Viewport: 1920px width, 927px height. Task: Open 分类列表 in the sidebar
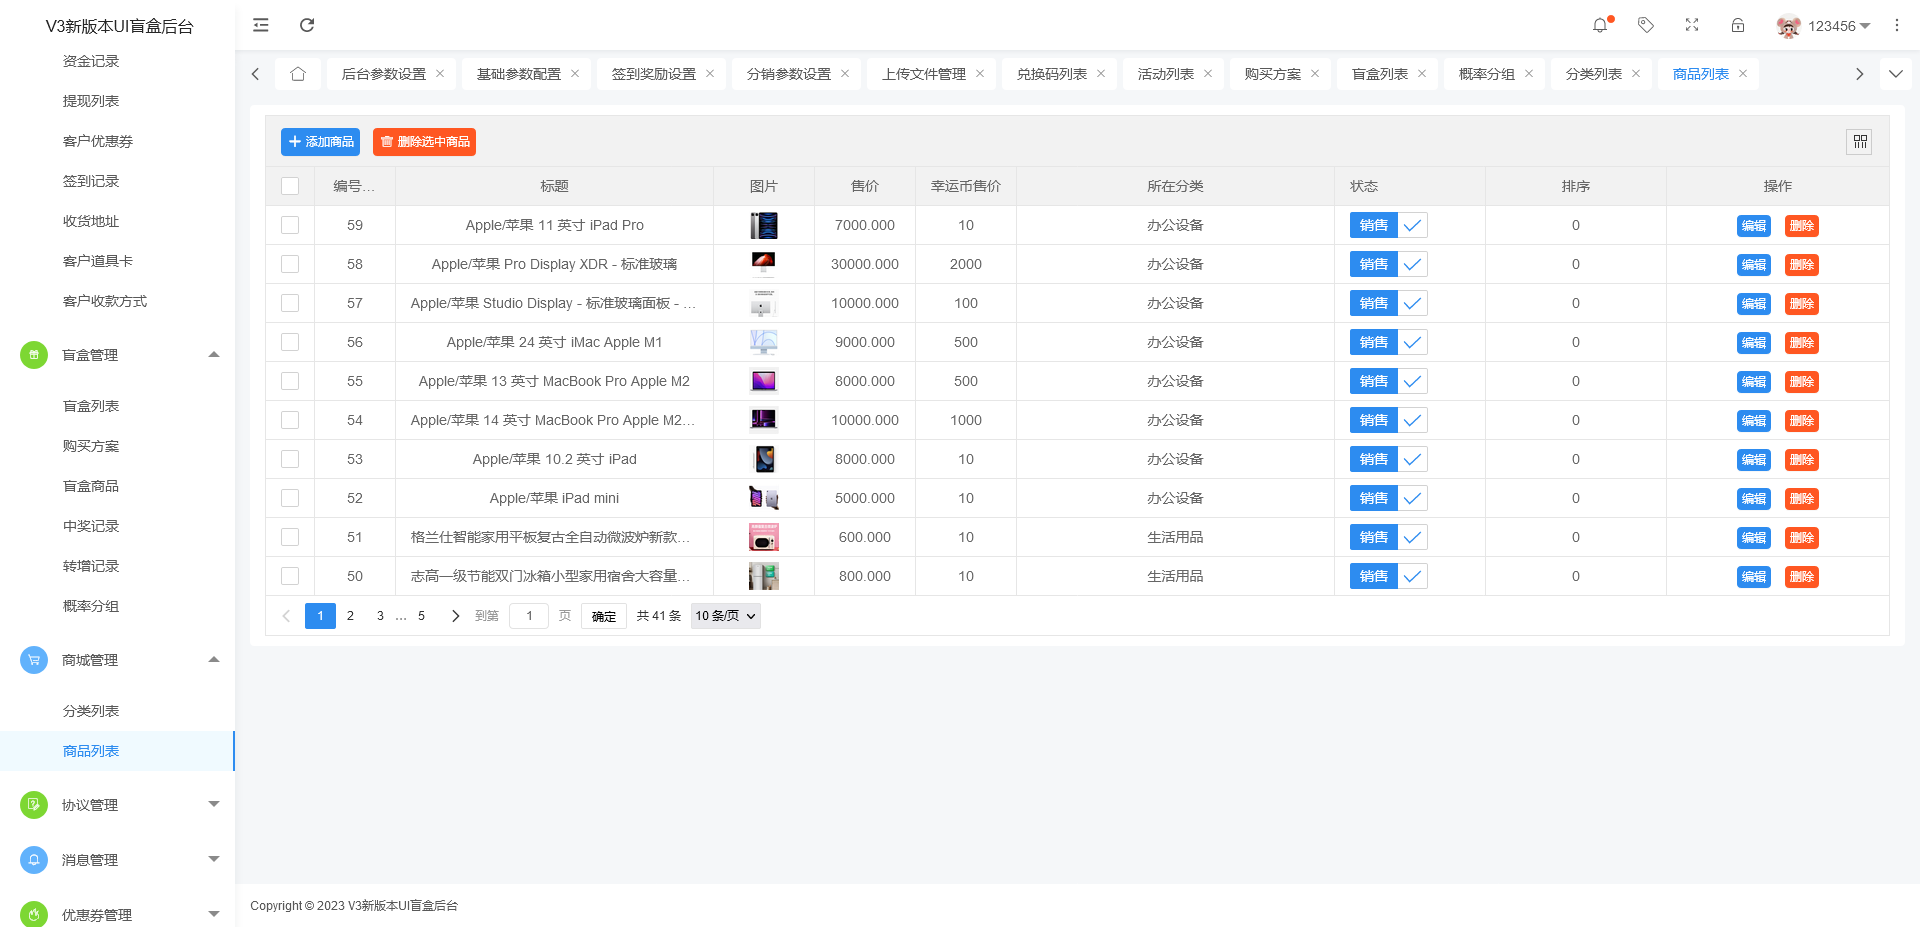[91, 711]
